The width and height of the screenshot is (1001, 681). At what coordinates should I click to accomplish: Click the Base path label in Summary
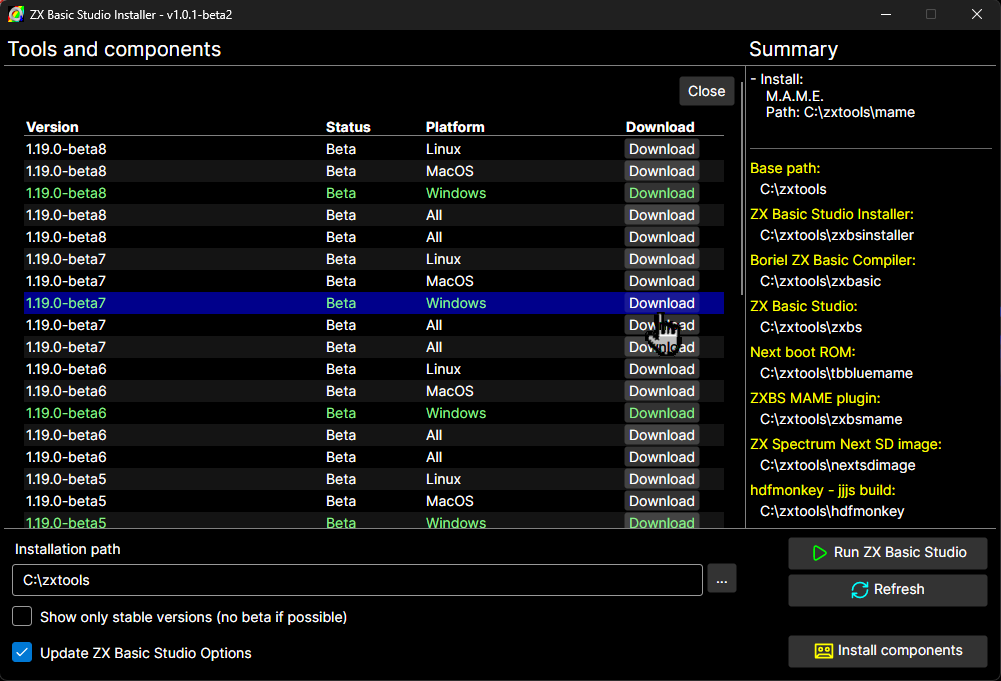785,168
